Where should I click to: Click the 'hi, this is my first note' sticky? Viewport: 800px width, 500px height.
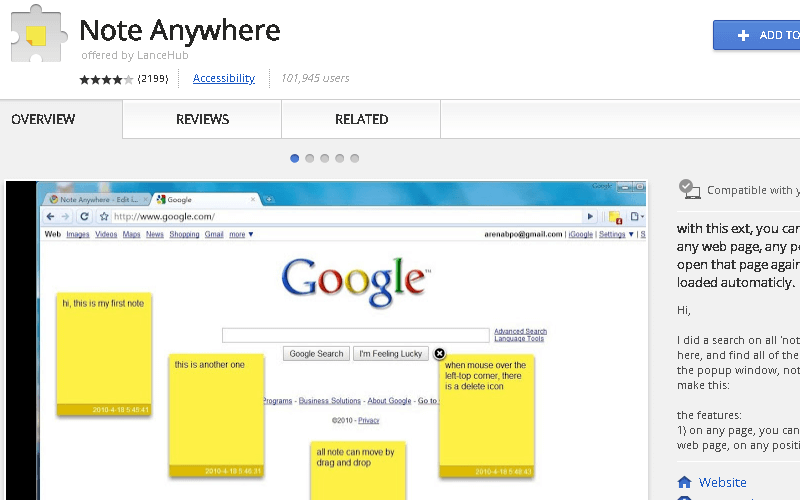pyautogui.click(x=104, y=353)
